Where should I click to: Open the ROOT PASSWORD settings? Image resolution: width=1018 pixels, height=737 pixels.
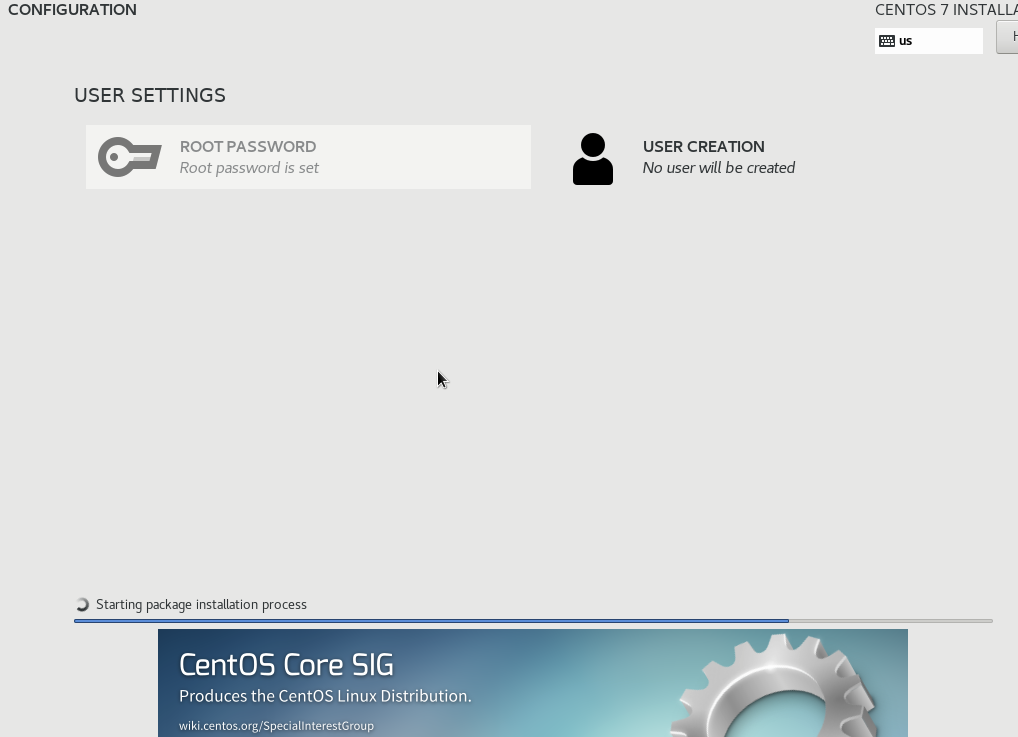click(x=308, y=157)
